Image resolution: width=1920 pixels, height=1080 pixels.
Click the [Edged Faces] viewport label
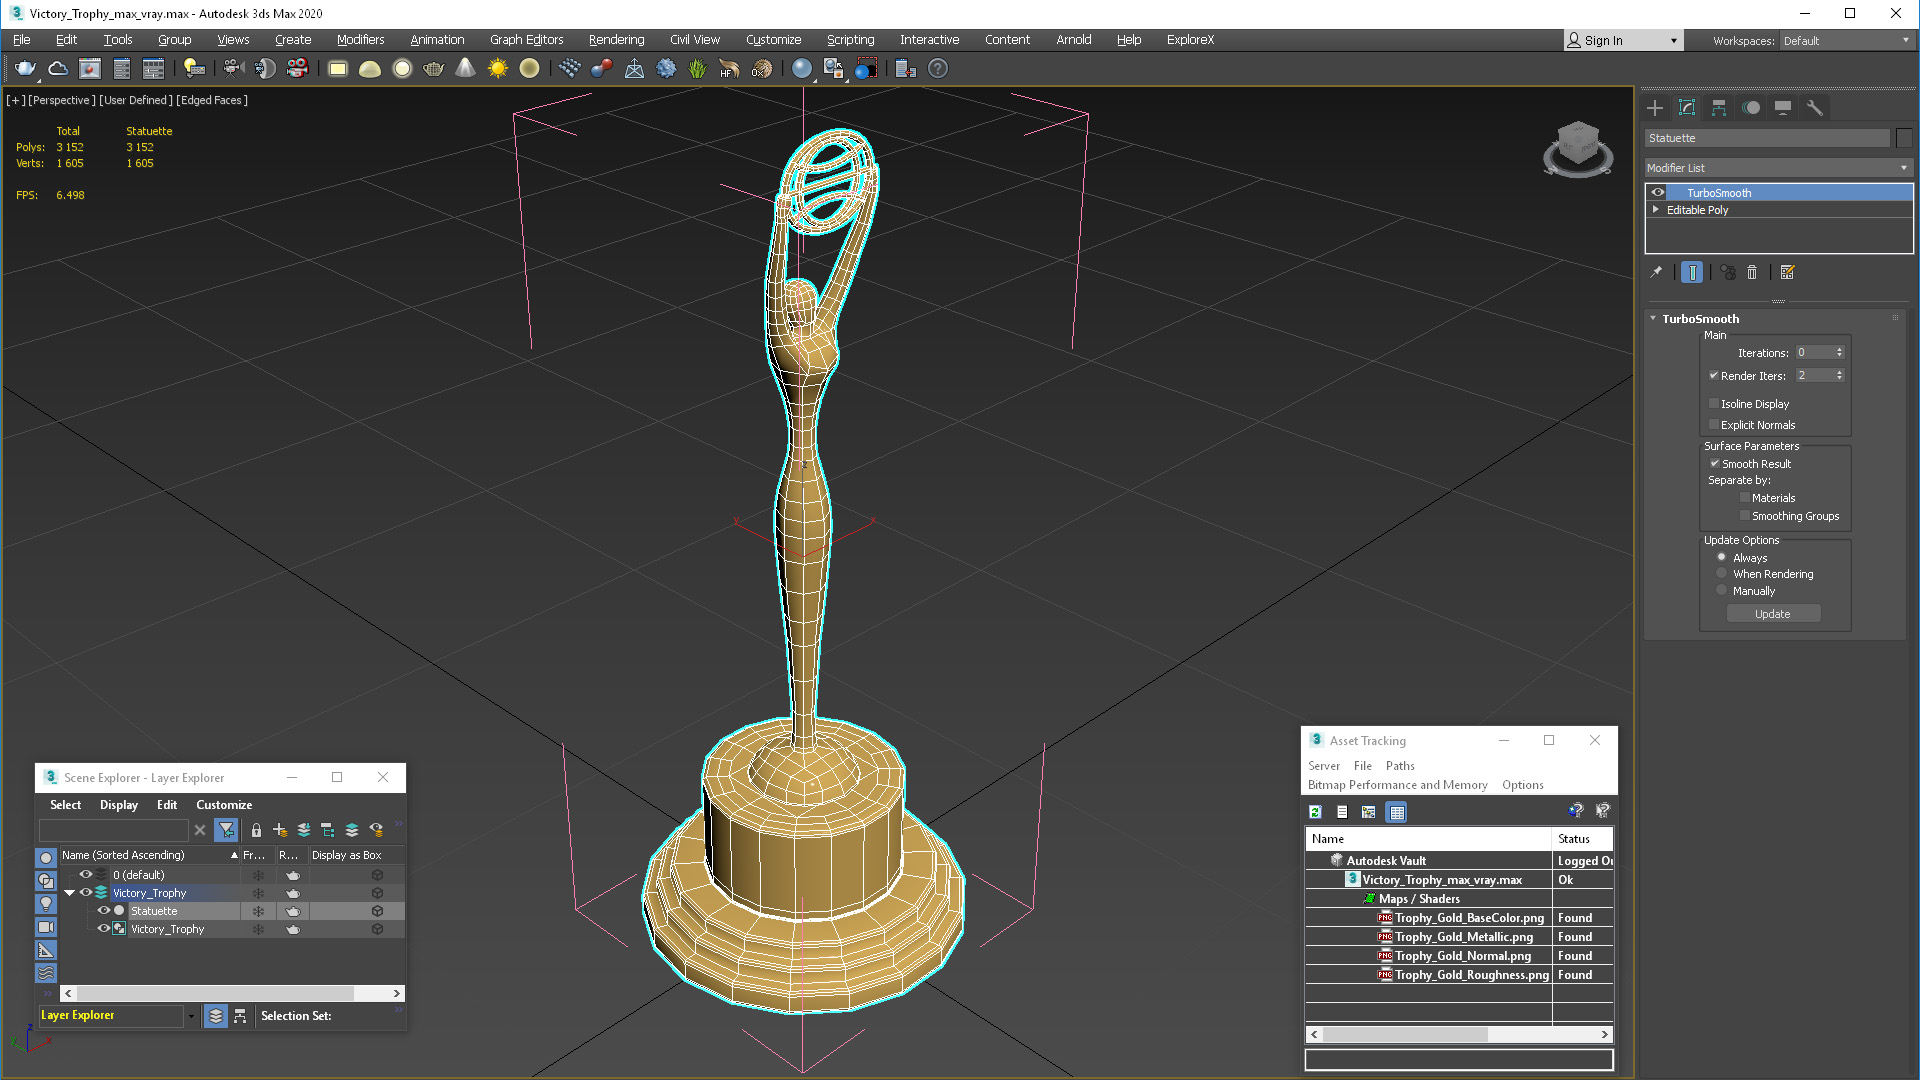tap(212, 100)
